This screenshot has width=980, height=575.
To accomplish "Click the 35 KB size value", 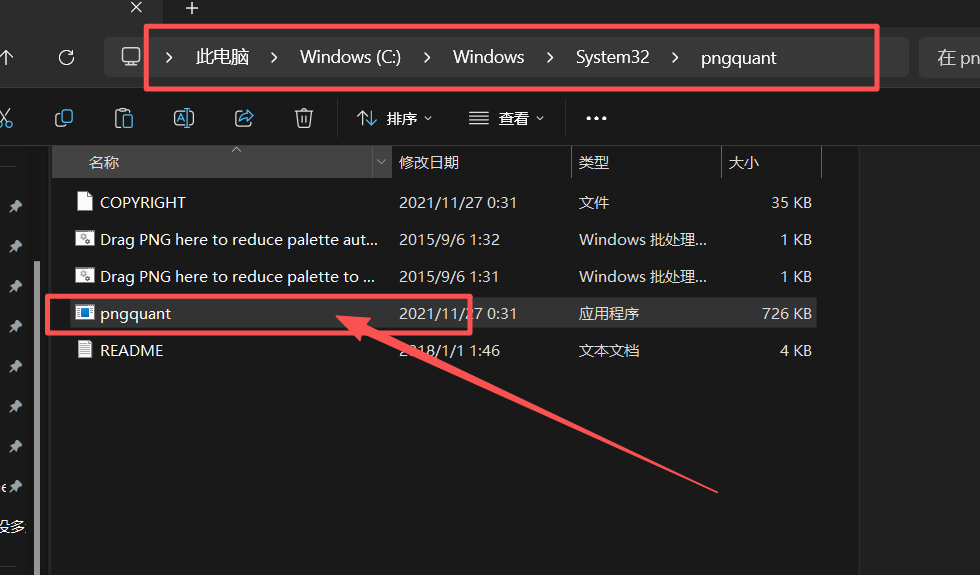I will point(791,202).
